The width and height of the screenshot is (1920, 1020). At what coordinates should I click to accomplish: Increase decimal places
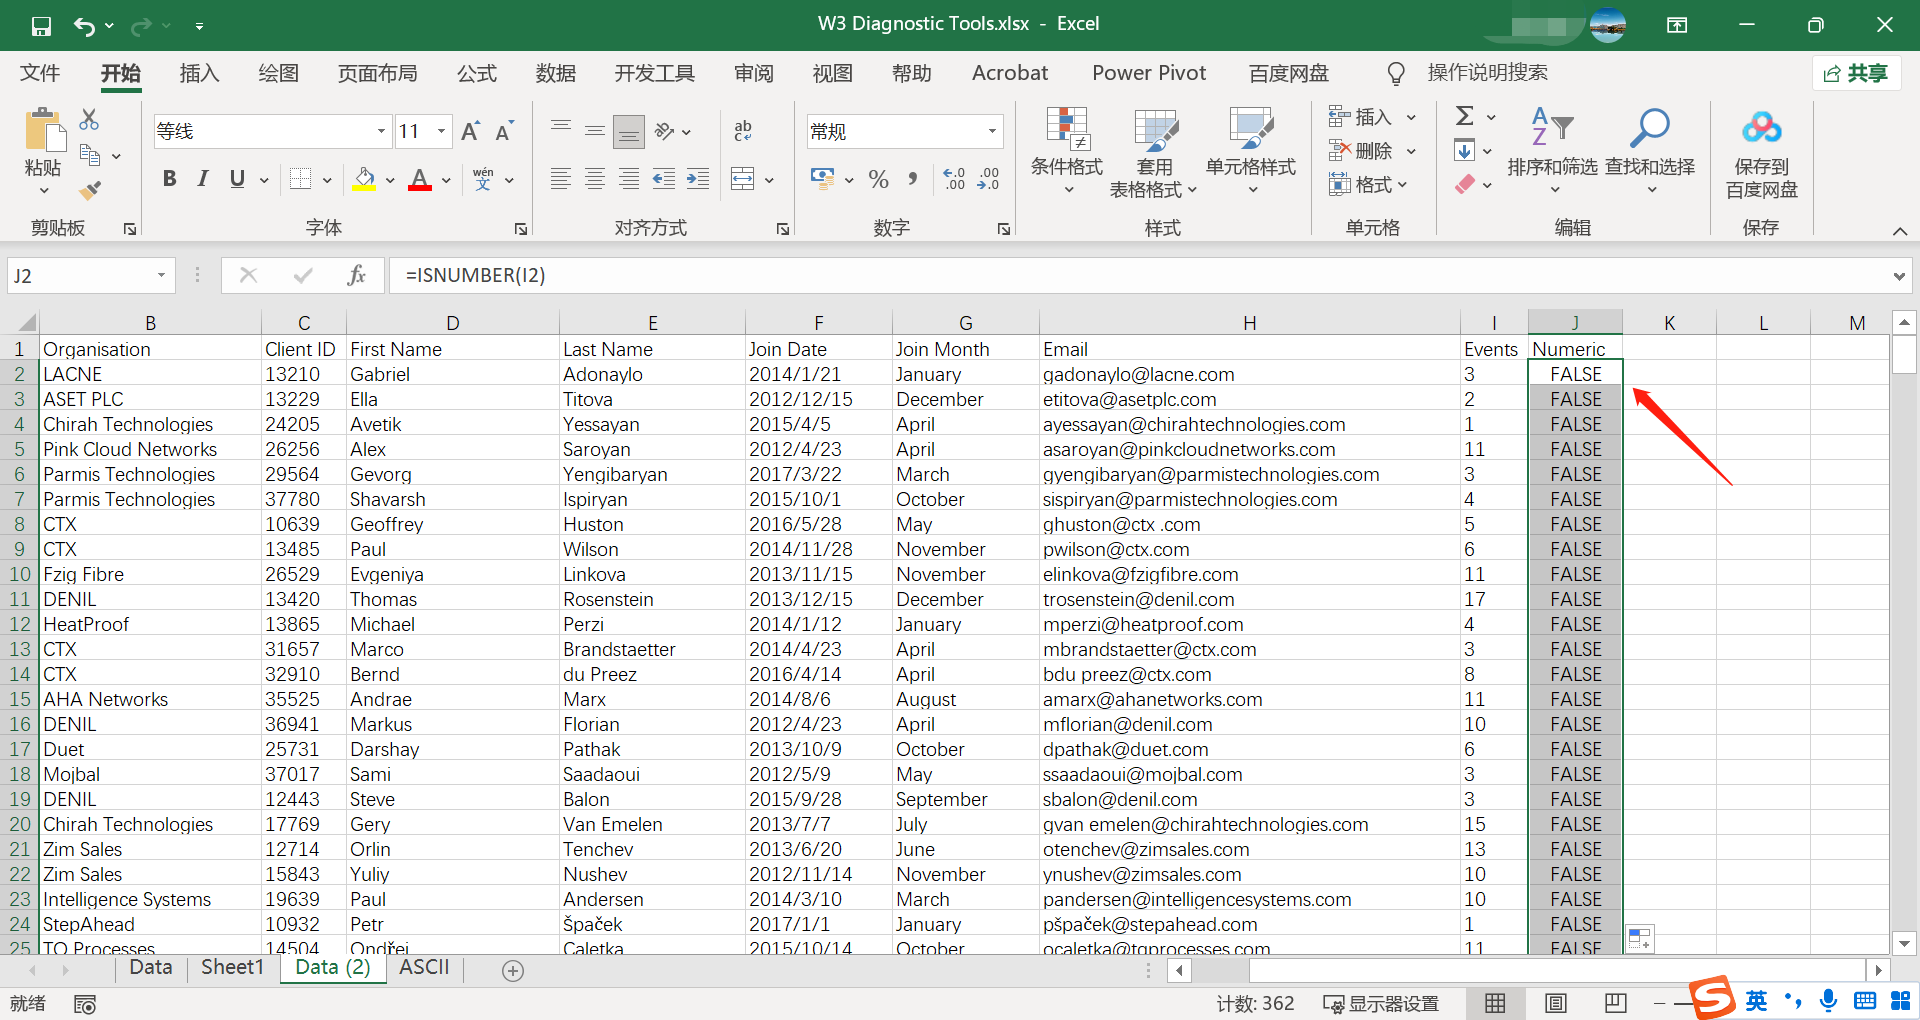click(954, 179)
